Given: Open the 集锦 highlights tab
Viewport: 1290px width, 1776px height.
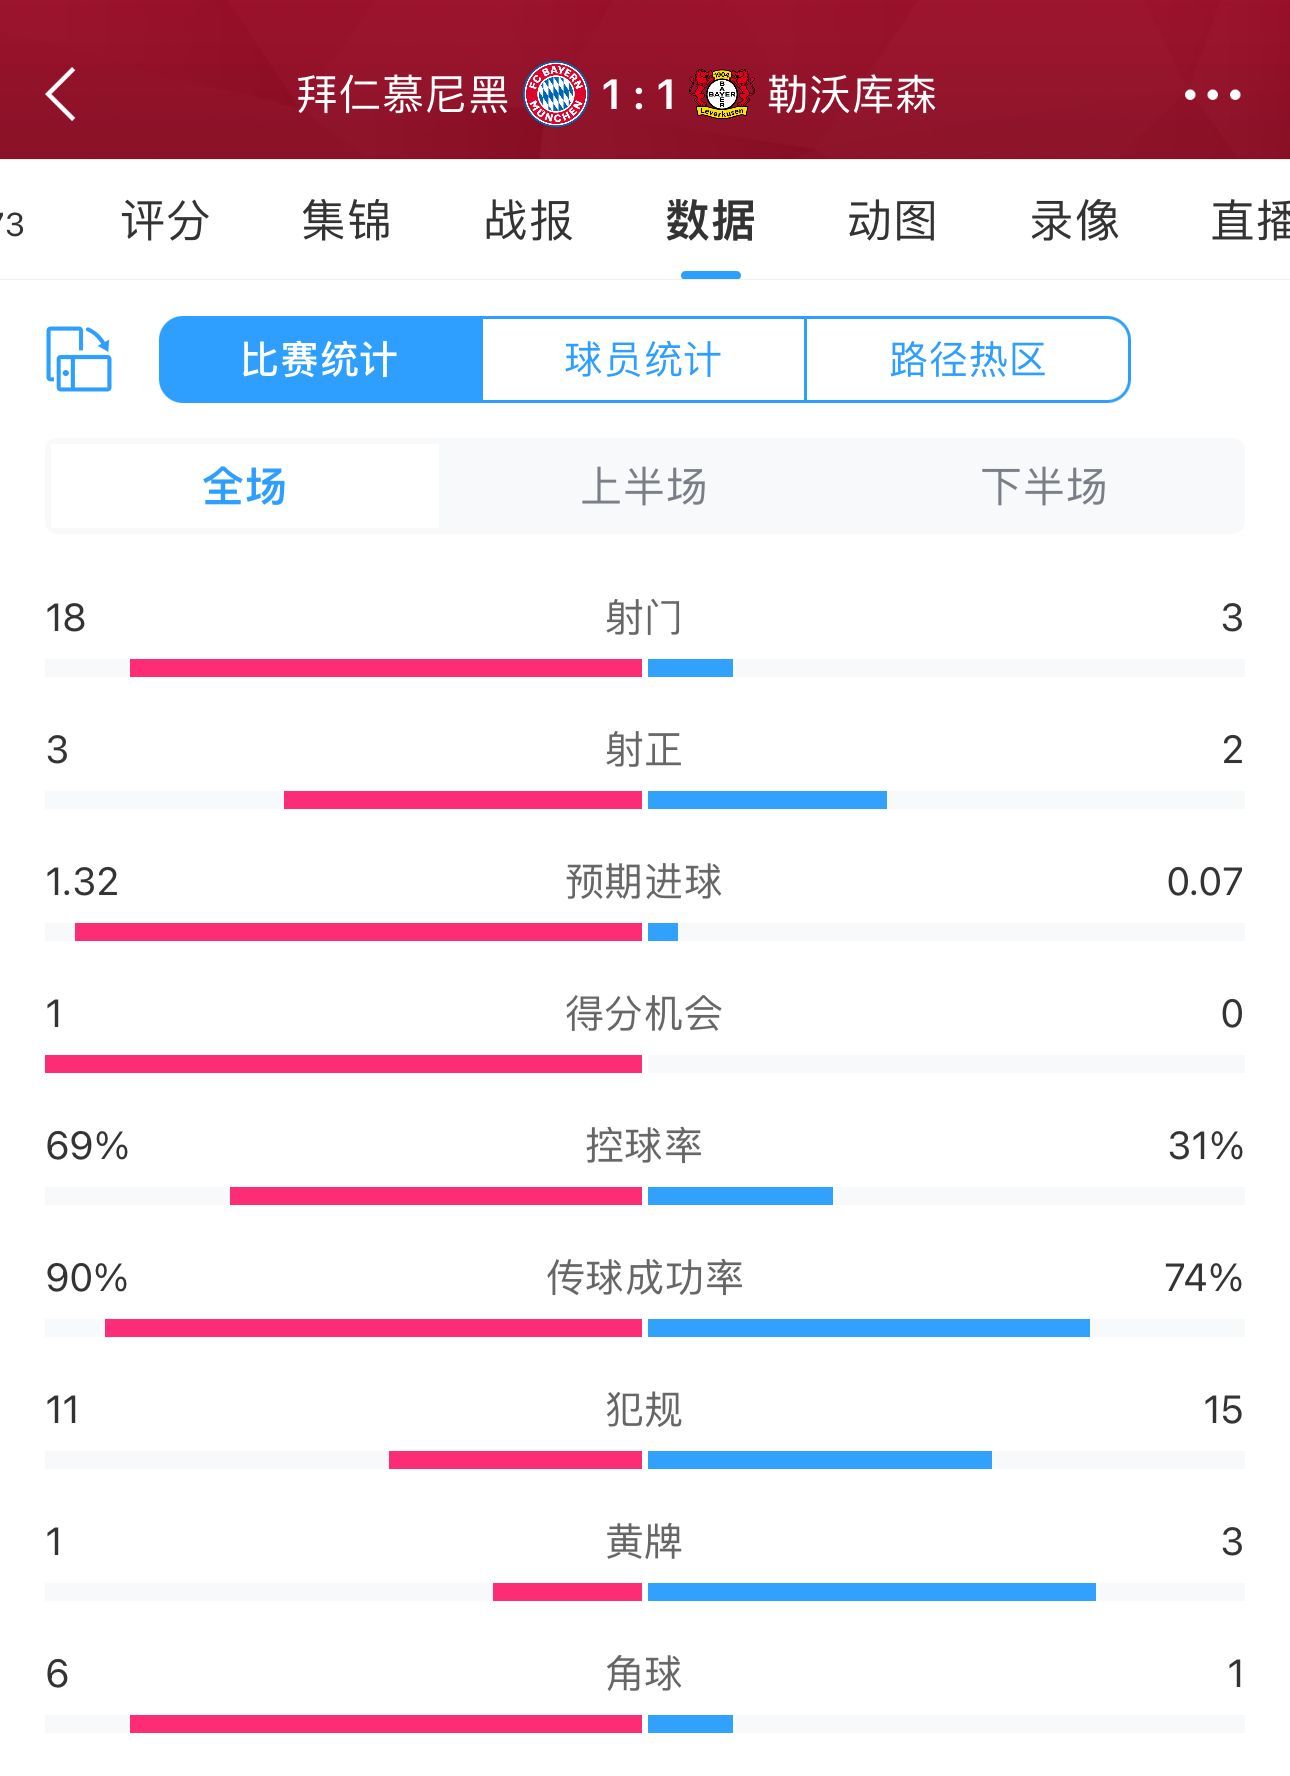Looking at the screenshot, I should [346, 221].
